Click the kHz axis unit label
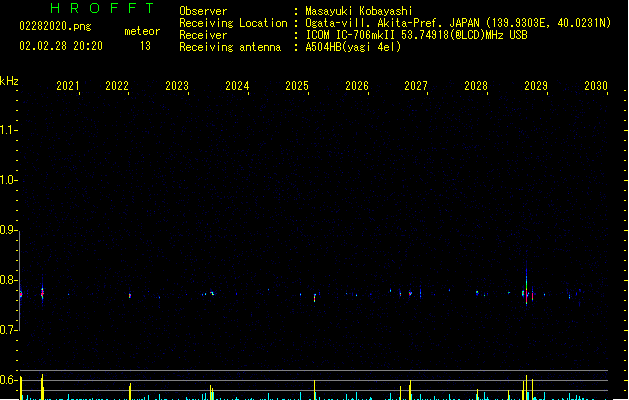Viewport: 629px width, 400px height. click(x=9, y=81)
